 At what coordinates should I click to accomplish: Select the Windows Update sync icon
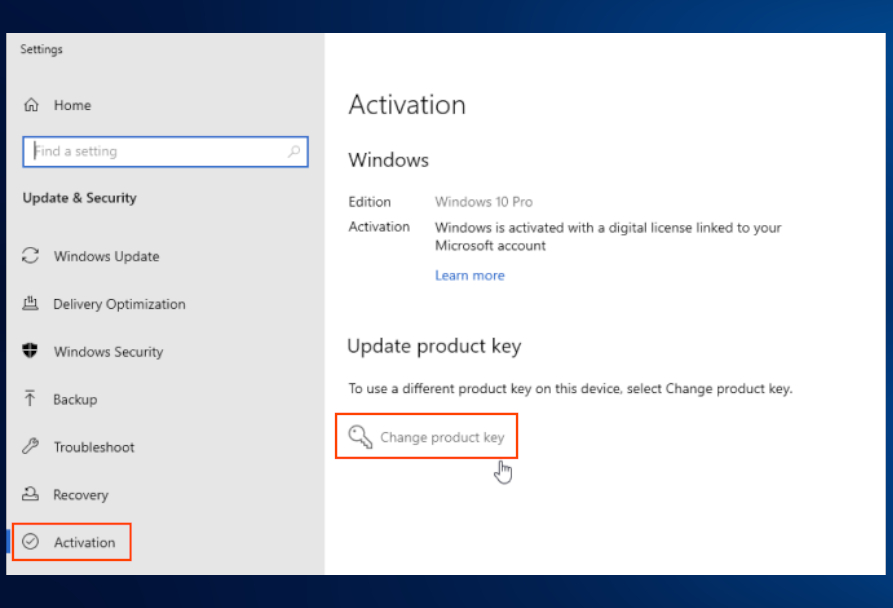(x=33, y=256)
